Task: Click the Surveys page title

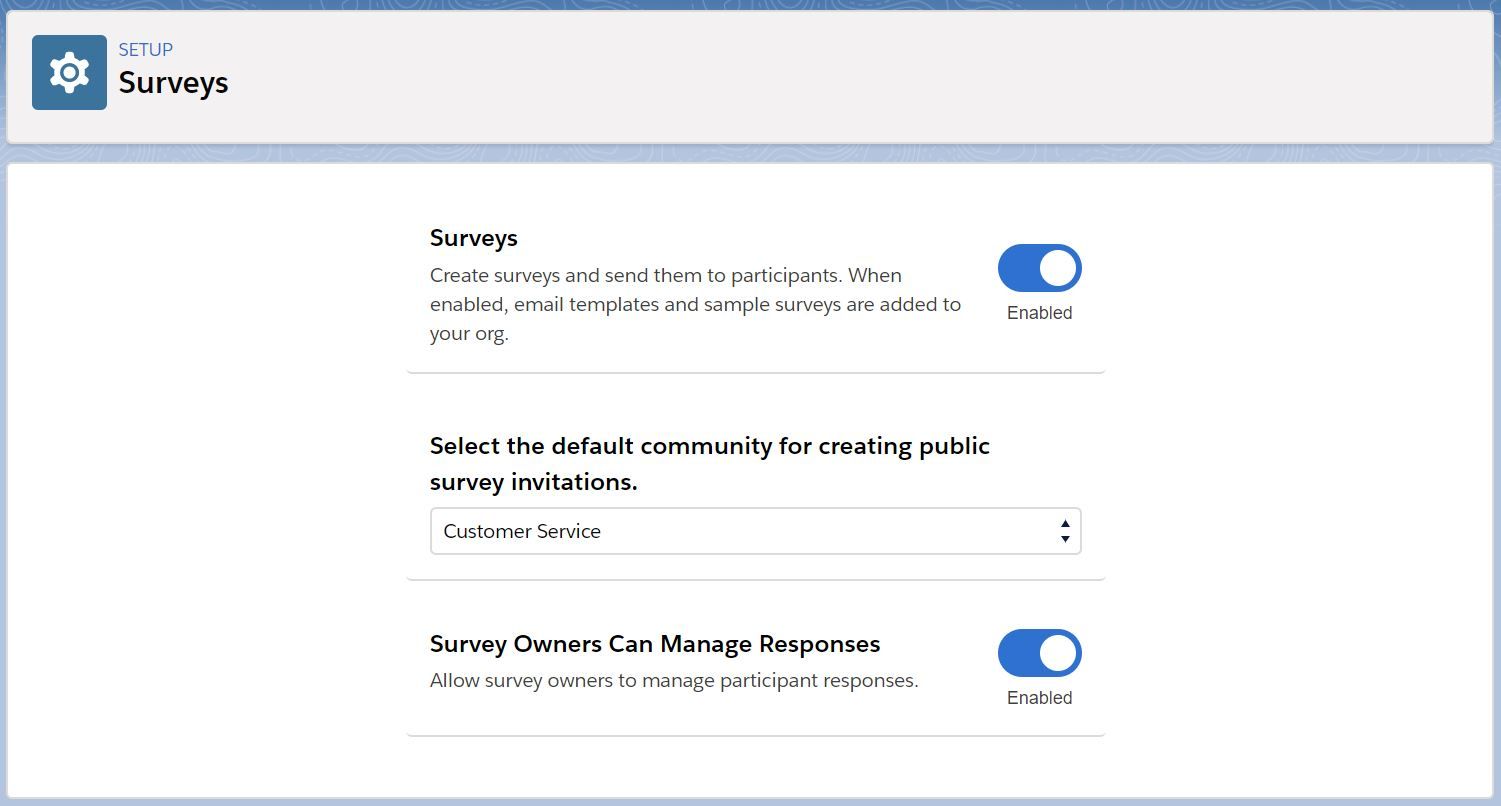Action: pos(174,82)
